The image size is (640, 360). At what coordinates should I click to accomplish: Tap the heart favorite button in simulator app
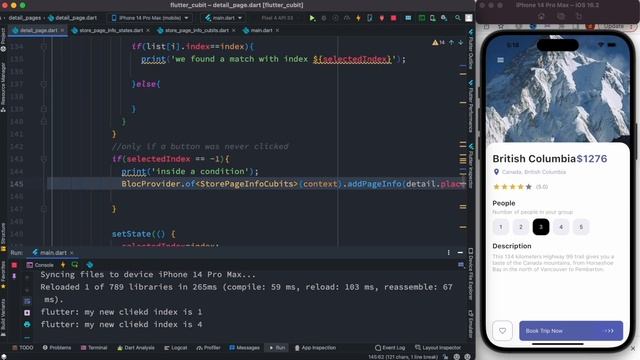tap(502, 331)
